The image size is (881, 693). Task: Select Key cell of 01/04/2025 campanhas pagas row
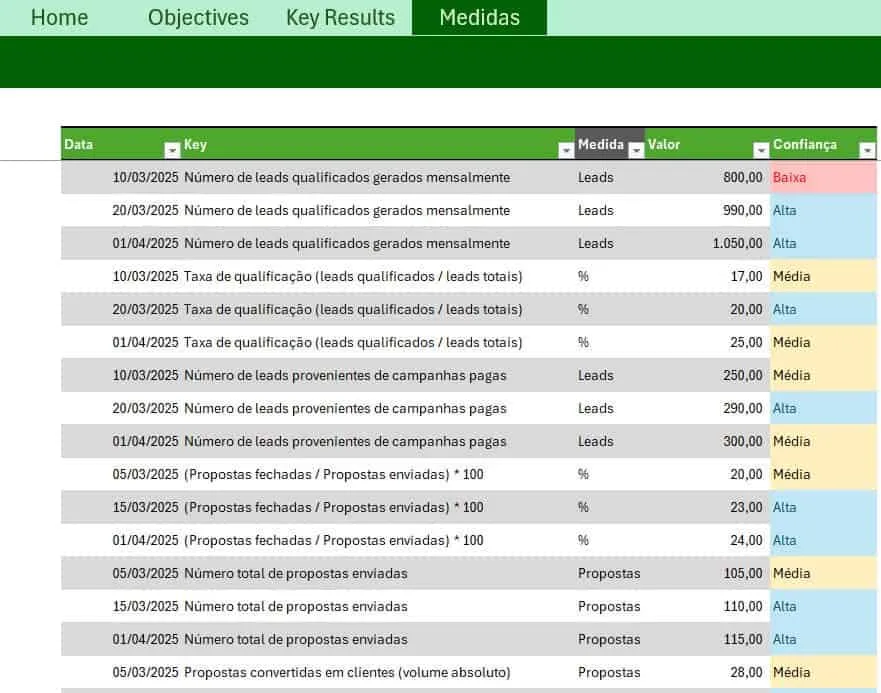pos(378,441)
